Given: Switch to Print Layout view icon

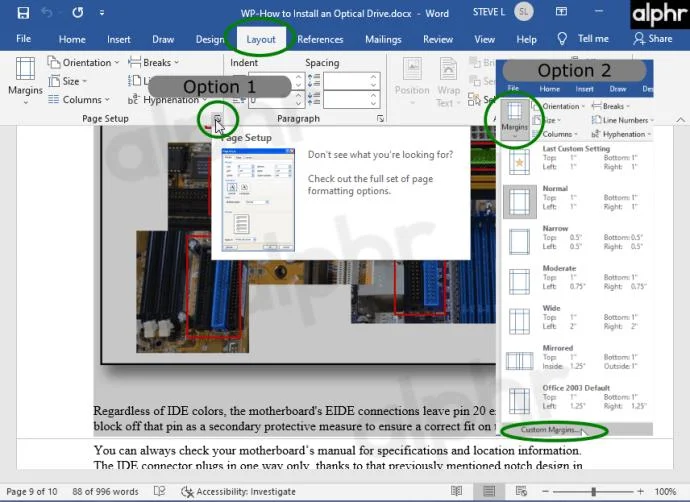Looking at the screenshot, I should point(488,491).
